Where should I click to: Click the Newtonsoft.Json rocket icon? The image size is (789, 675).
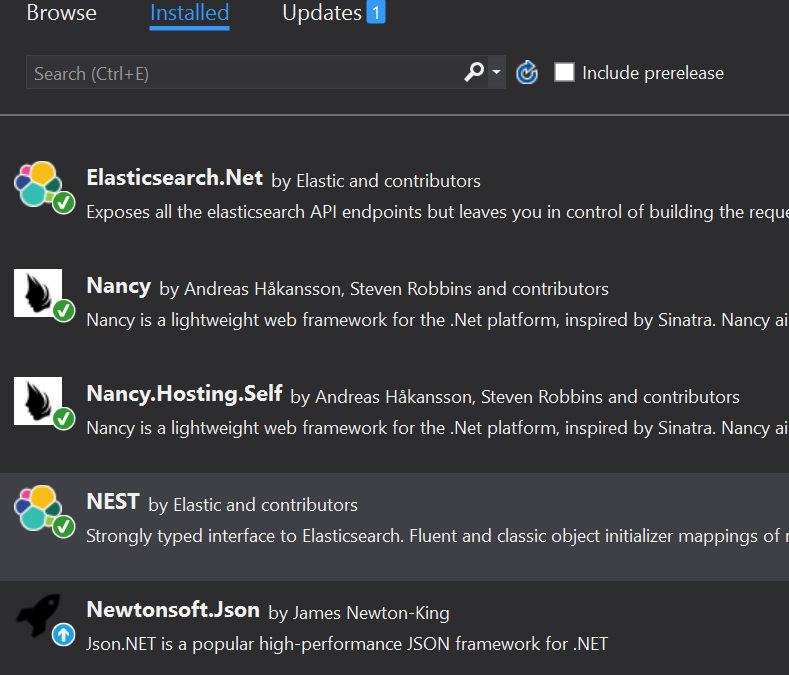click(39, 615)
